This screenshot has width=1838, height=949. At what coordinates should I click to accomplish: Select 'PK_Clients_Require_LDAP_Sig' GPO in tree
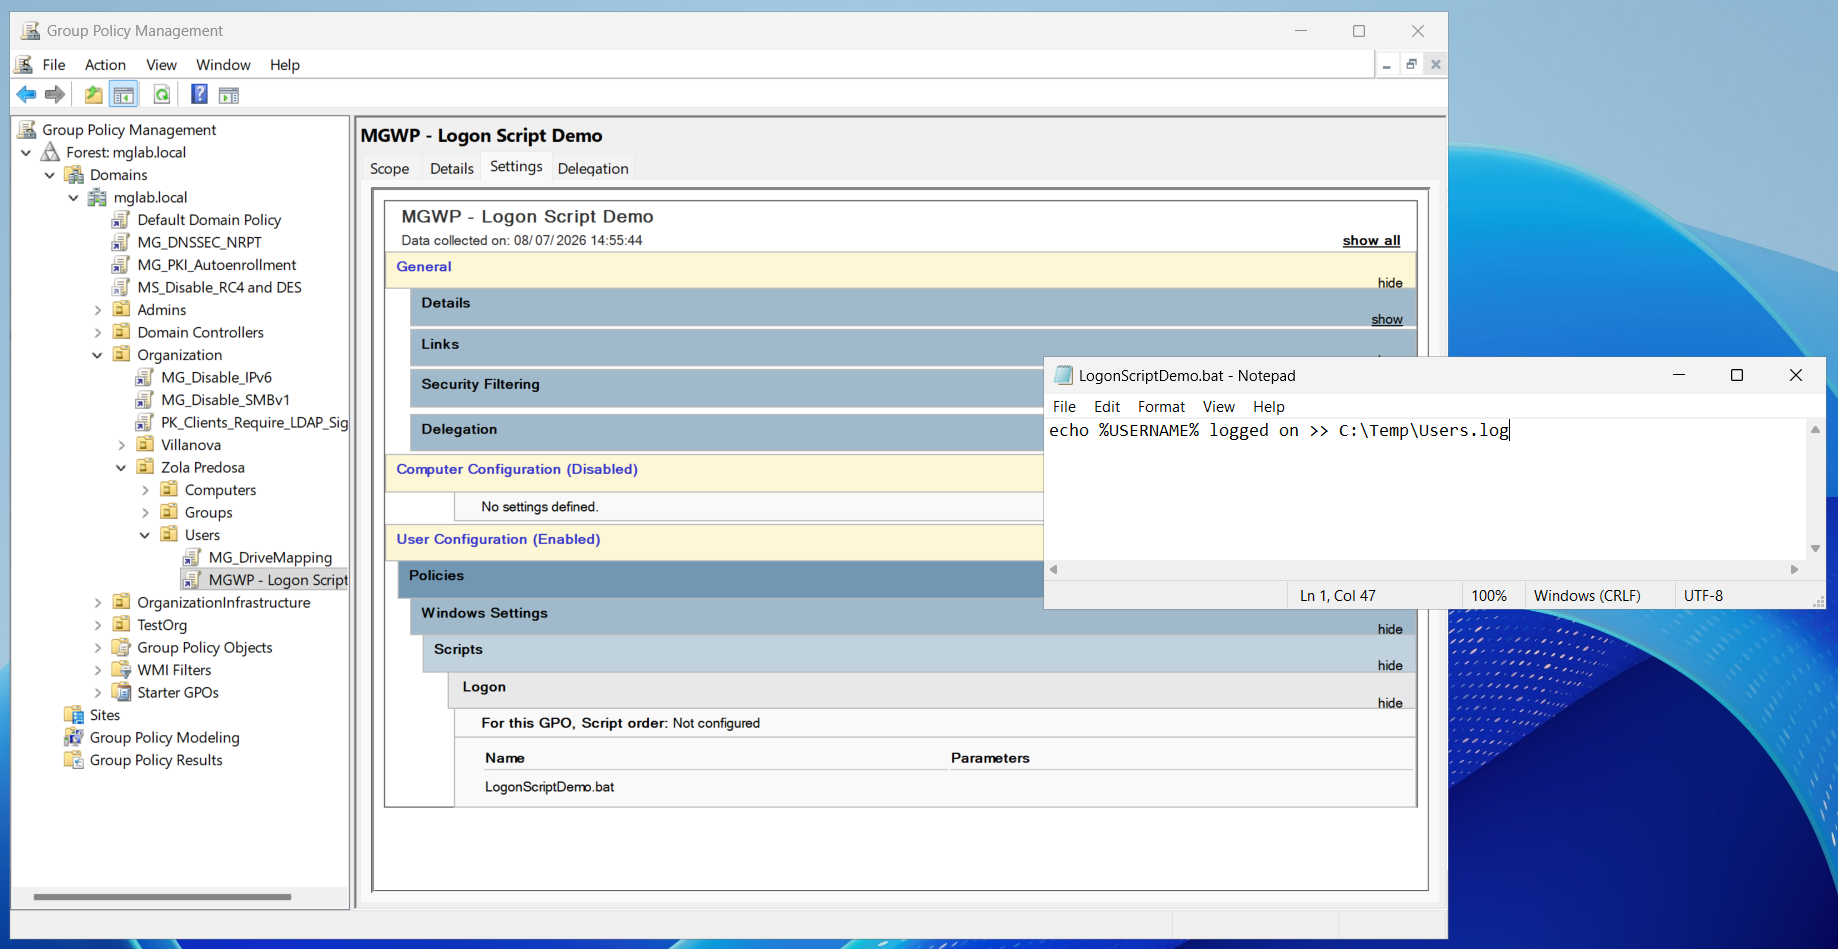(x=254, y=422)
